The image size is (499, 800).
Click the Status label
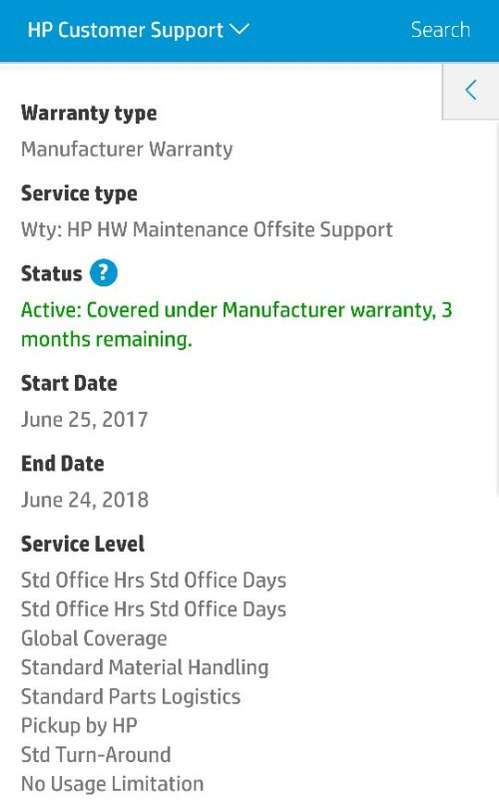point(52,273)
